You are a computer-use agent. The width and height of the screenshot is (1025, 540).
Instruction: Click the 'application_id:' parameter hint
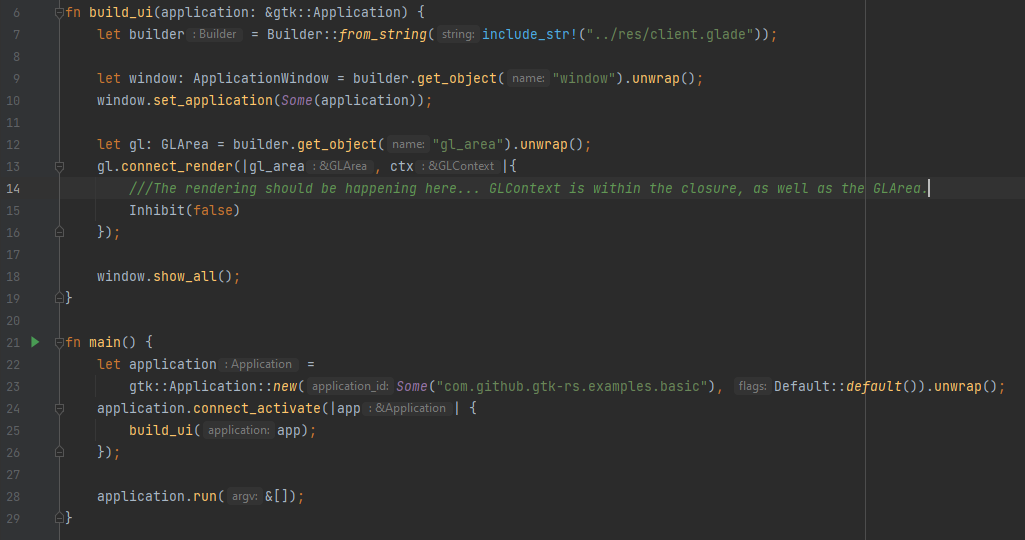[x=350, y=386]
